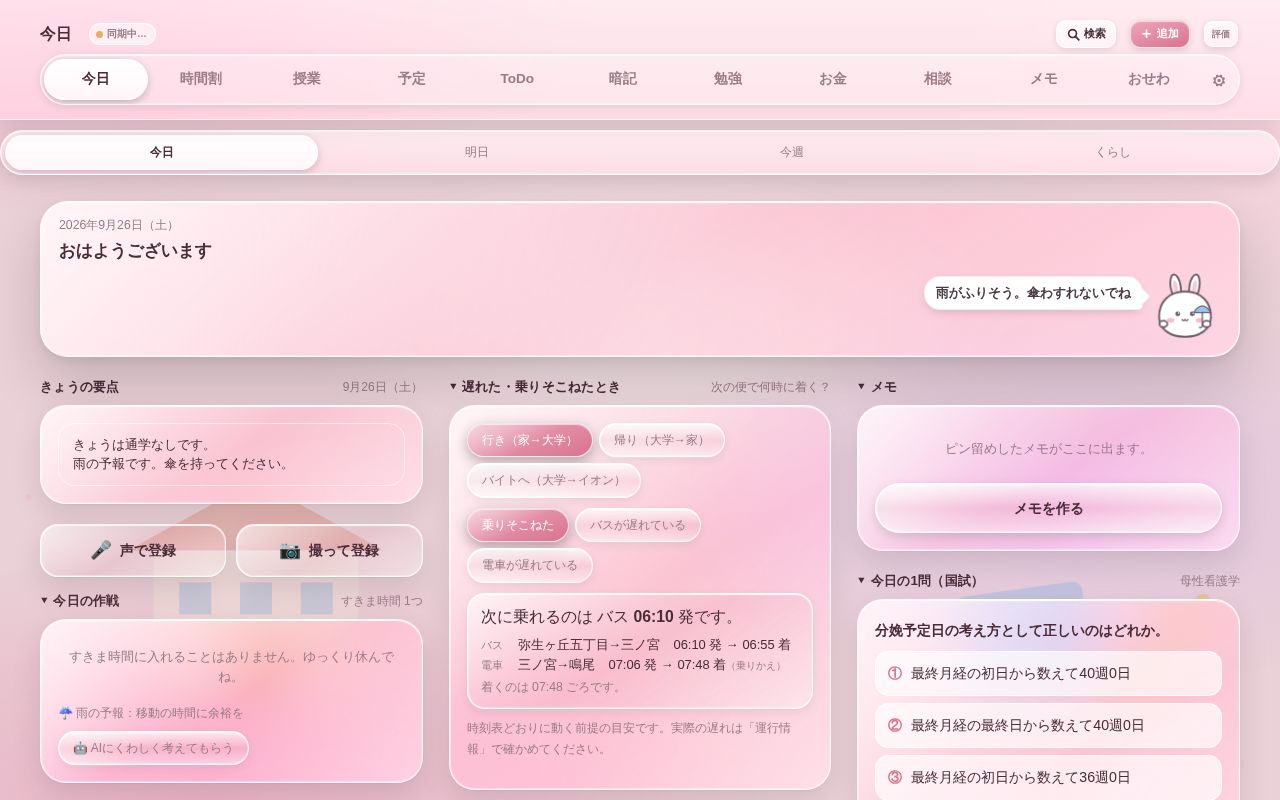1280x800 pixels.
Task: Choose the 電車が遅れている situation chip
Action: click(x=529, y=565)
